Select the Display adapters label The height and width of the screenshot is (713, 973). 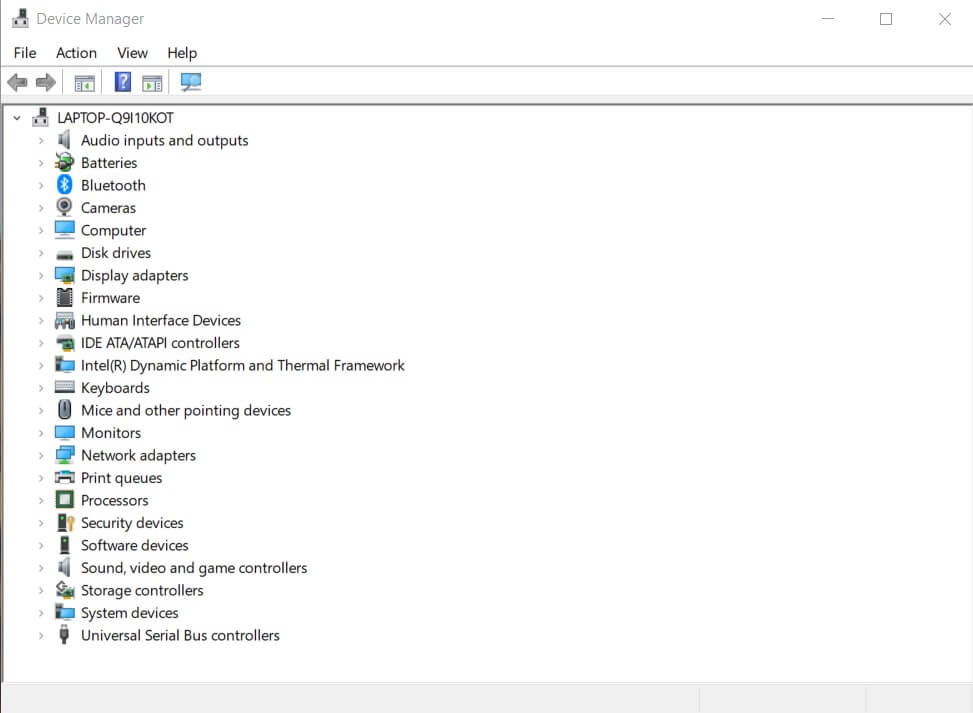[x=135, y=276]
